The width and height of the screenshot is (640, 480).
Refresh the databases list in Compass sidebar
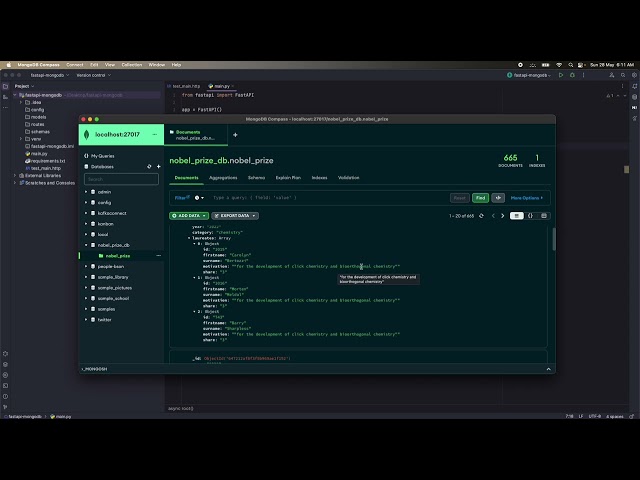[149, 167]
